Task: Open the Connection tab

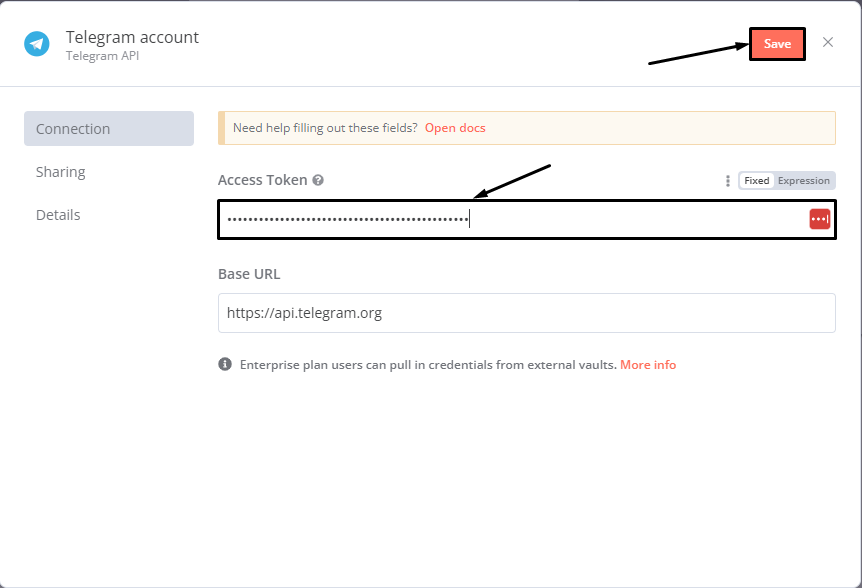Action: (x=109, y=129)
